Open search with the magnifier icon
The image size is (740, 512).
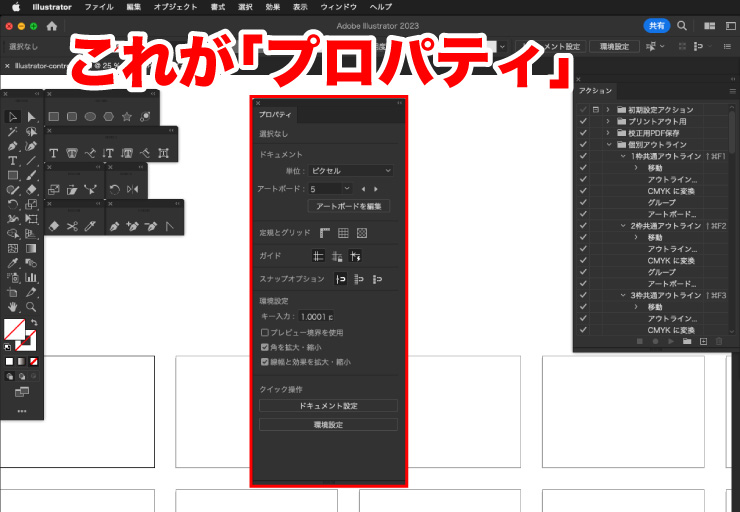682,26
